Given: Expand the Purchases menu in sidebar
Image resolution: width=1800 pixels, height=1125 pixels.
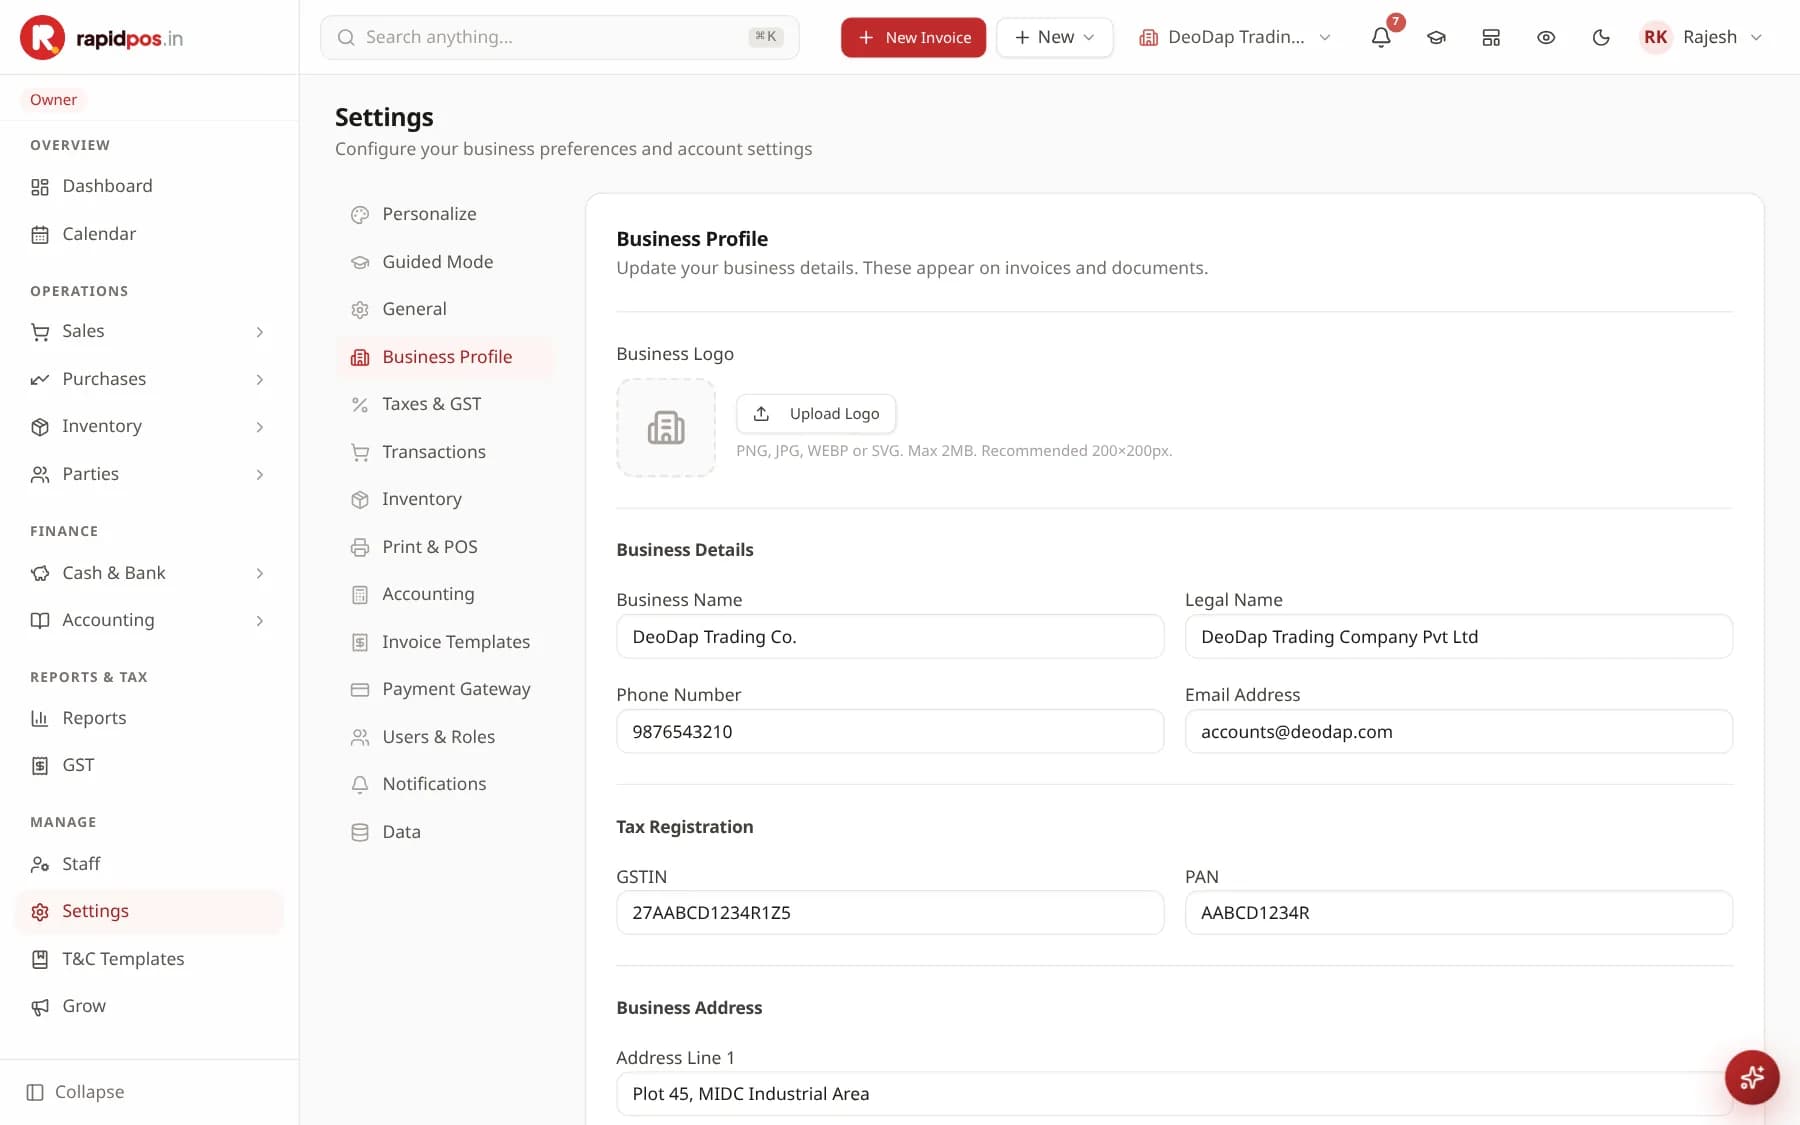Looking at the screenshot, I should [x=150, y=379].
